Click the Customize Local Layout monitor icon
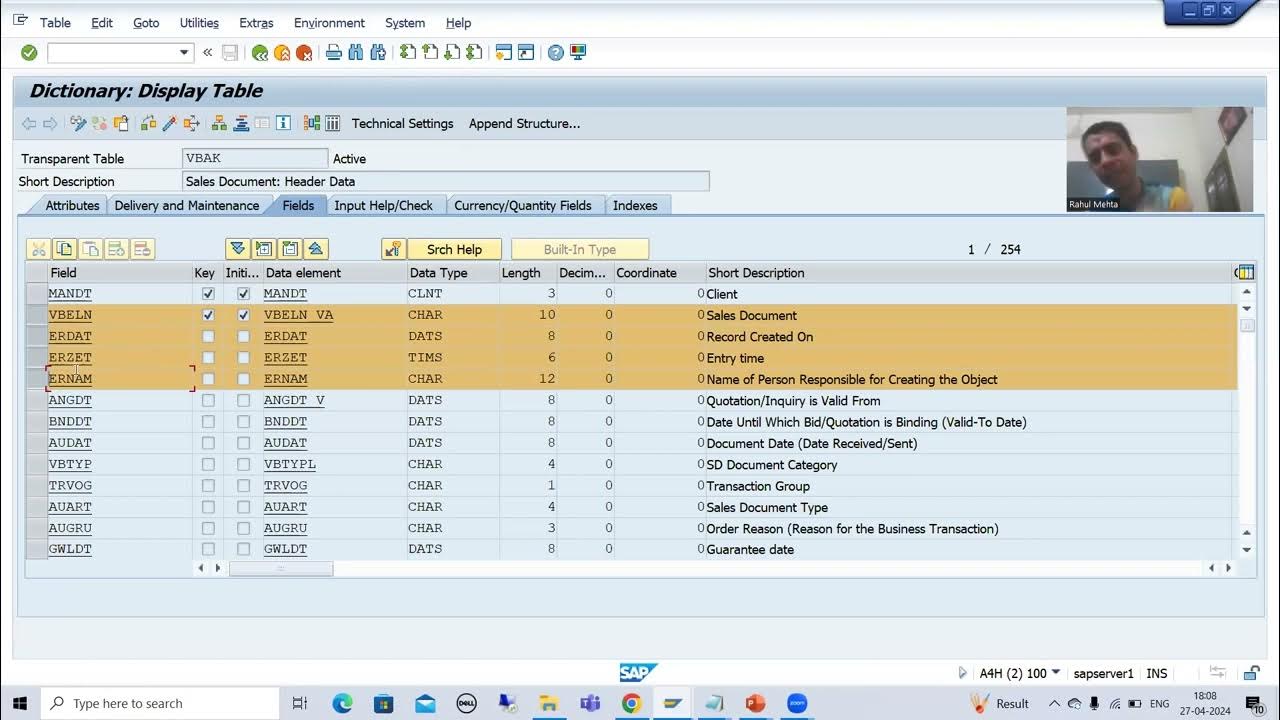Image resolution: width=1280 pixels, height=720 pixels. (x=578, y=52)
